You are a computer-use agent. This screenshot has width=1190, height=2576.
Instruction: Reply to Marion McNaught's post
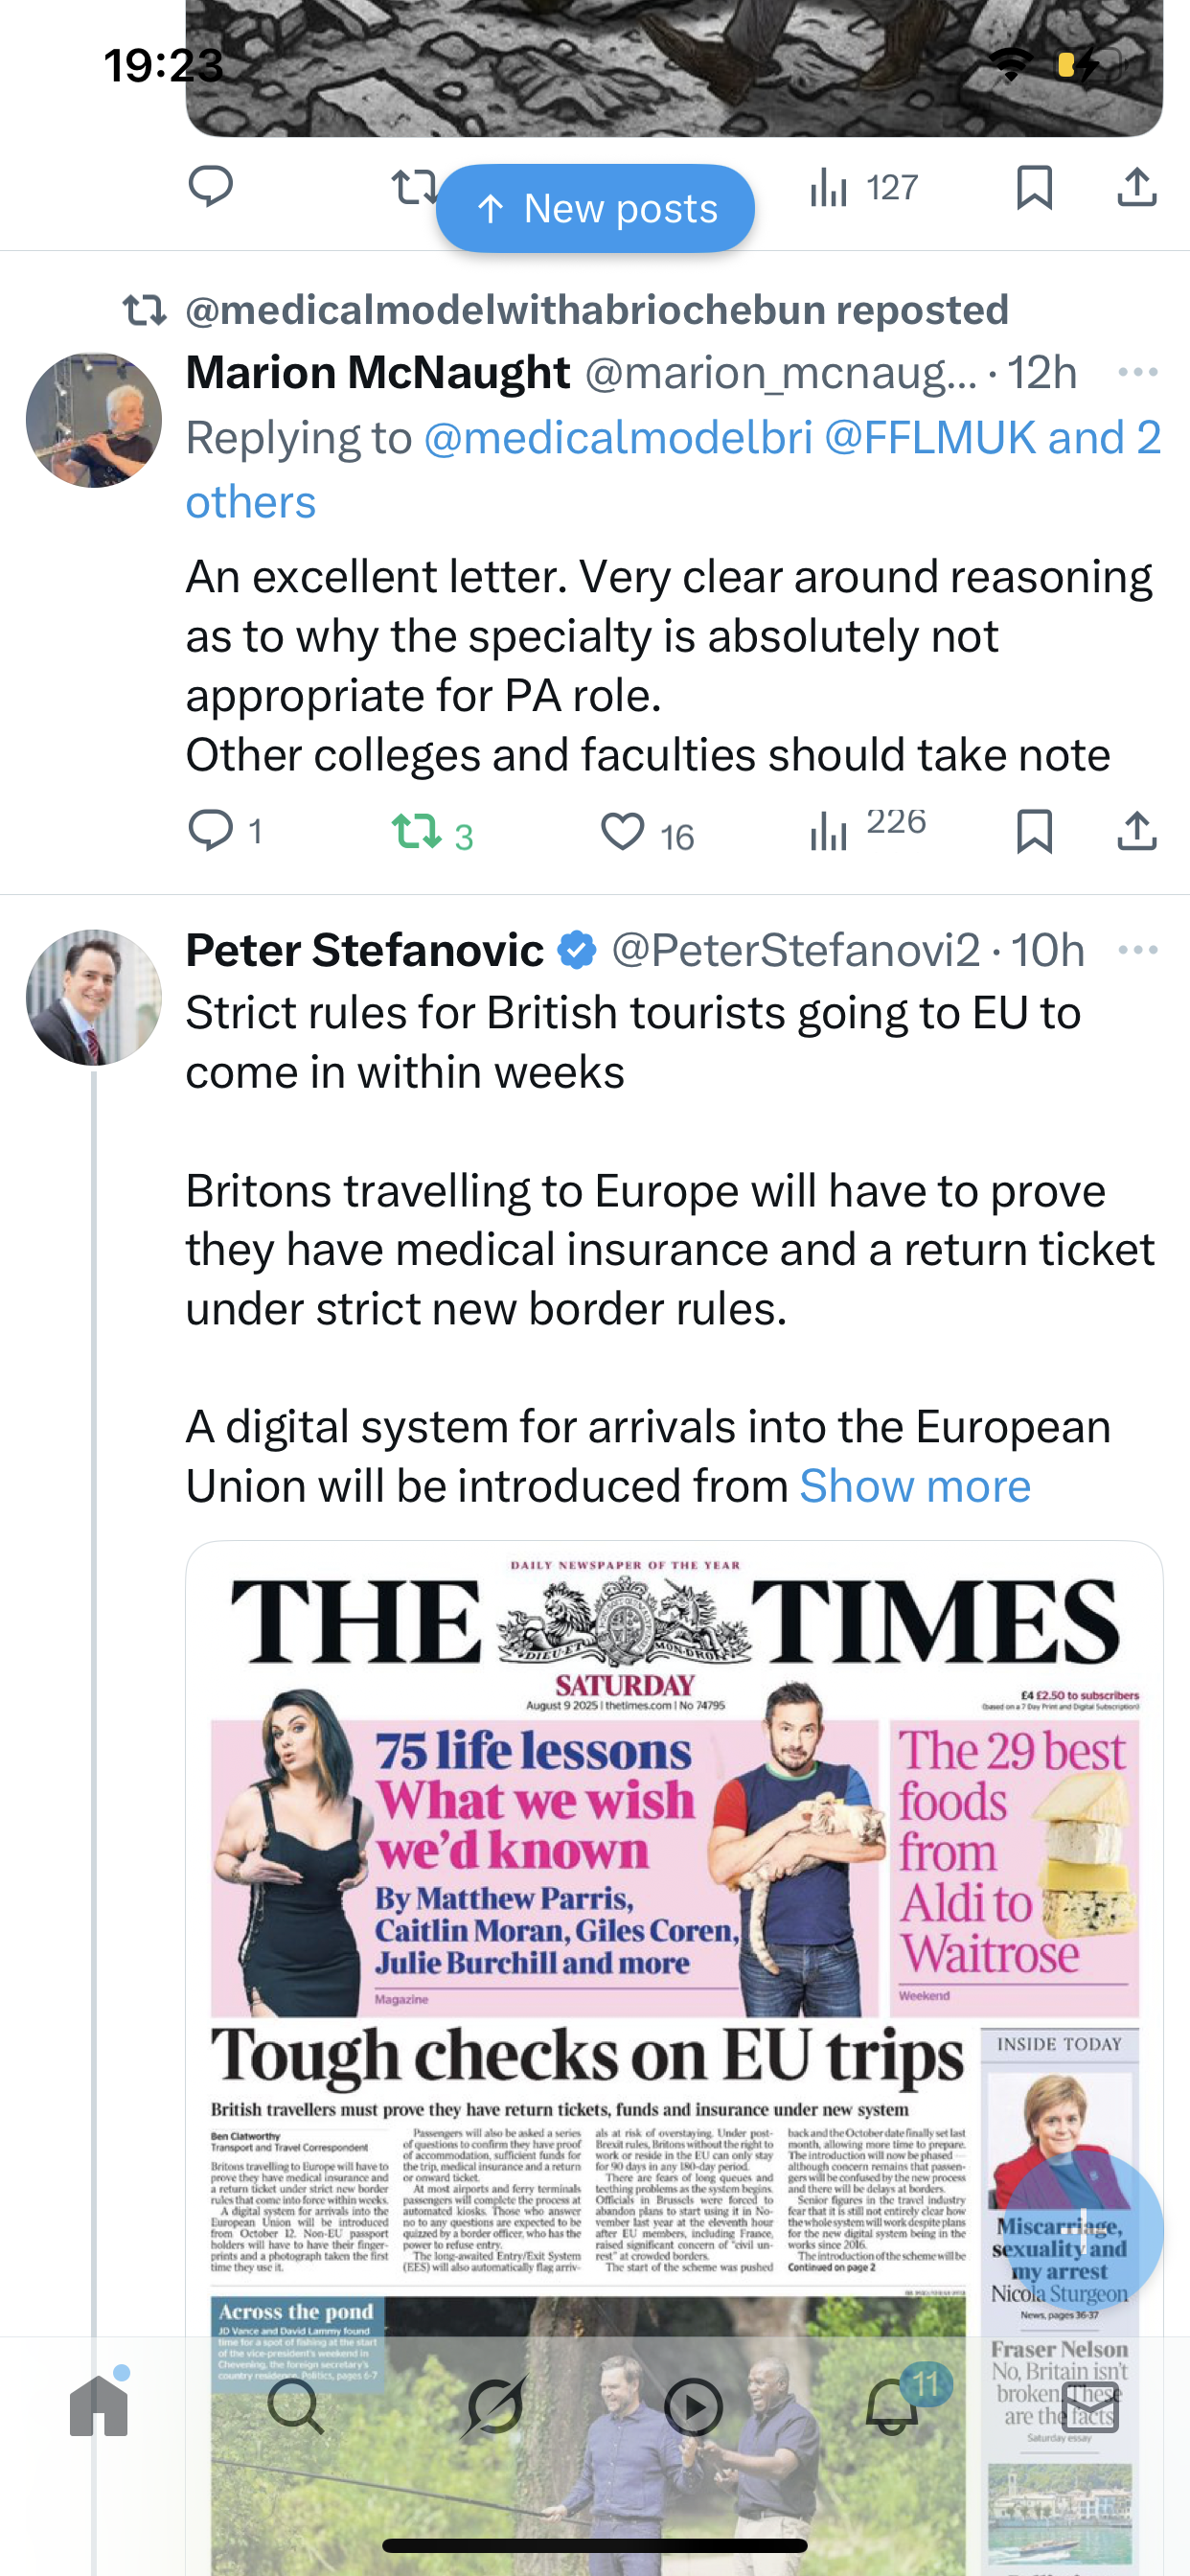pos(211,830)
